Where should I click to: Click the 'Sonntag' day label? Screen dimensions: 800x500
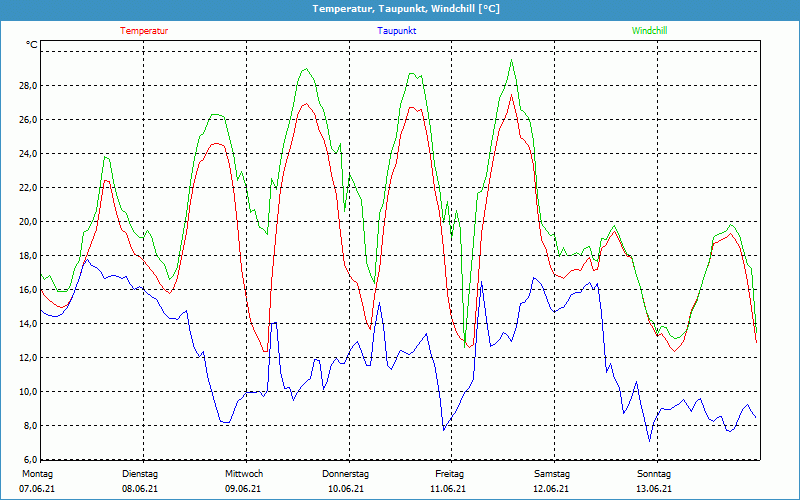[654, 474]
